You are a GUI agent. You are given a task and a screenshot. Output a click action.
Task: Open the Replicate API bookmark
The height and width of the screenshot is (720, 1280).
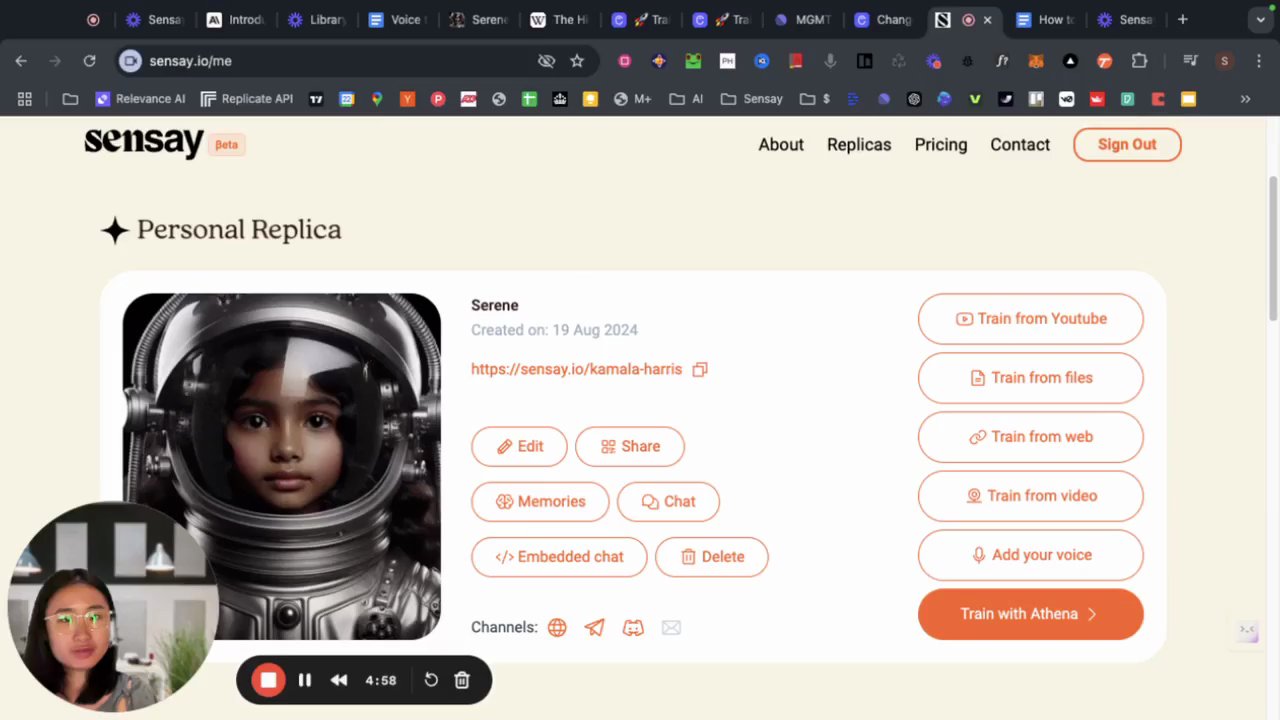(247, 99)
